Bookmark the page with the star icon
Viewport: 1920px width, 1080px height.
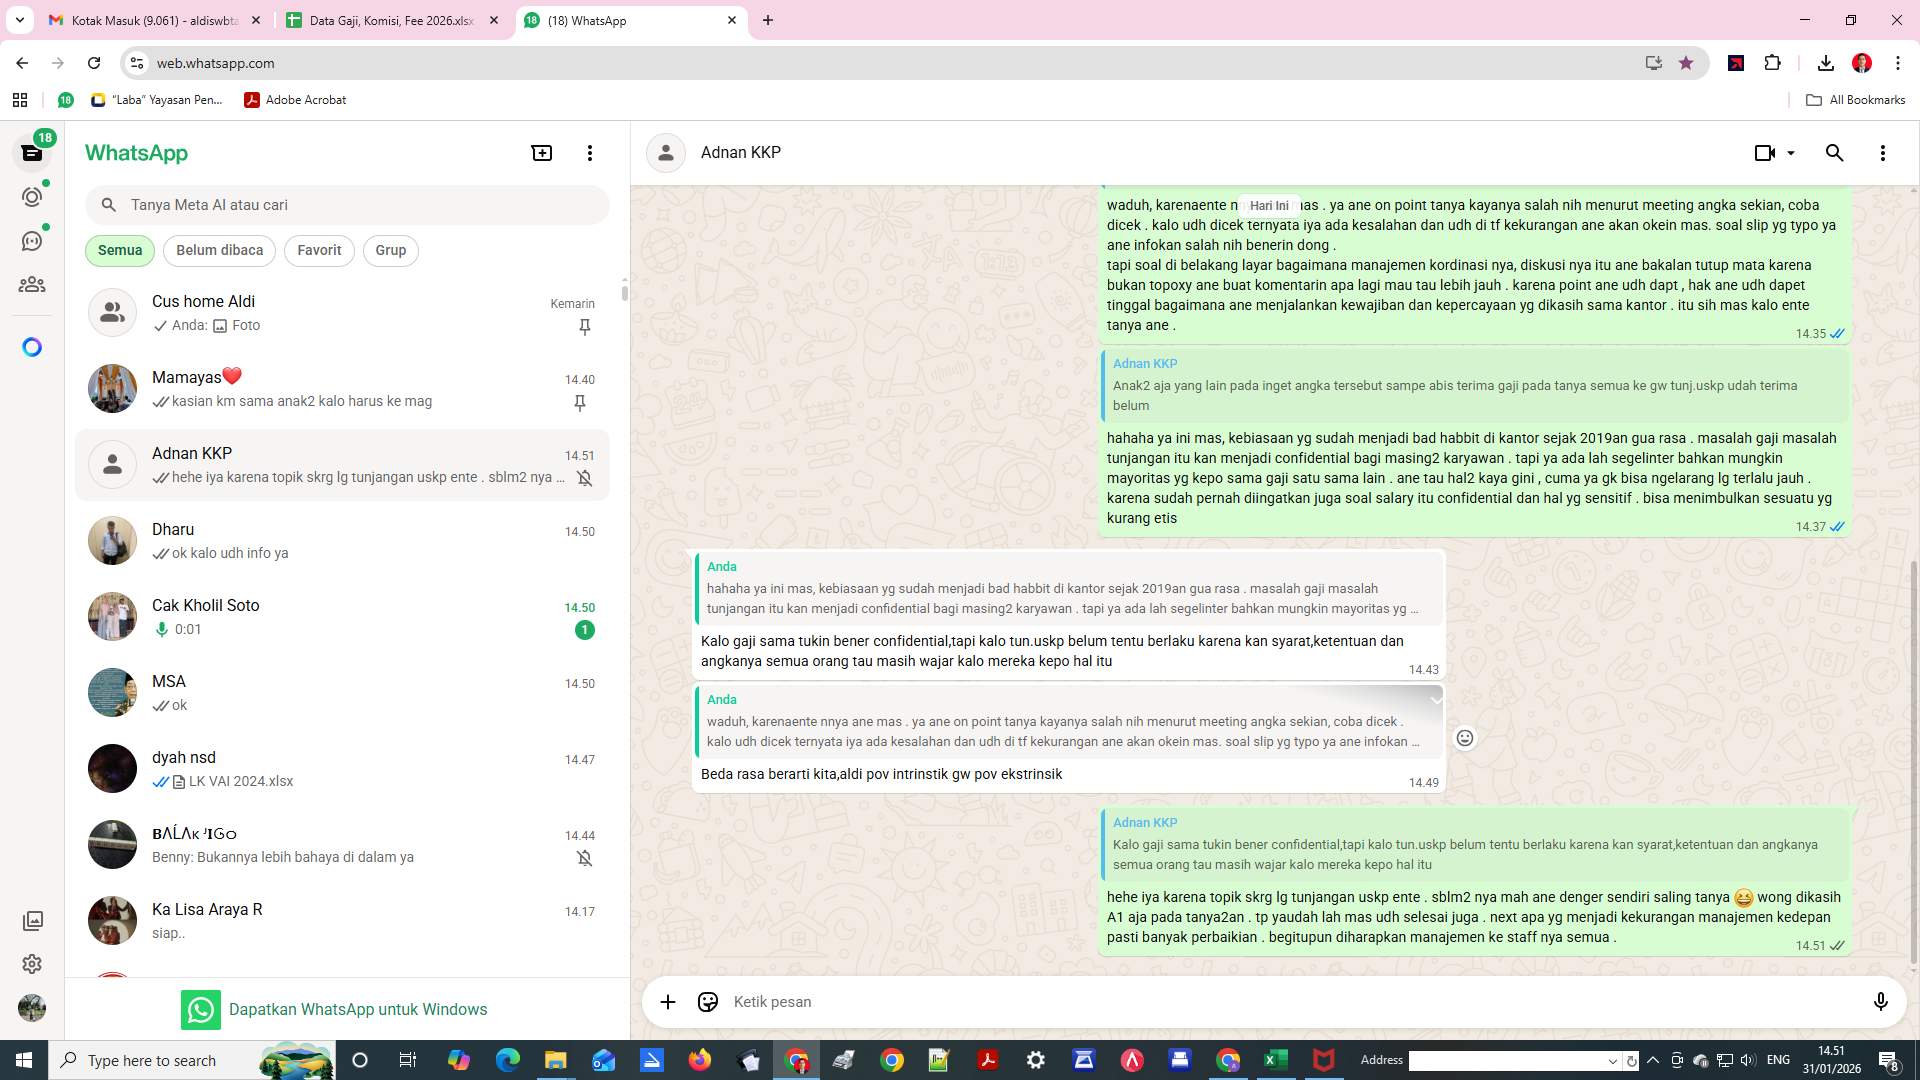[x=1686, y=62]
